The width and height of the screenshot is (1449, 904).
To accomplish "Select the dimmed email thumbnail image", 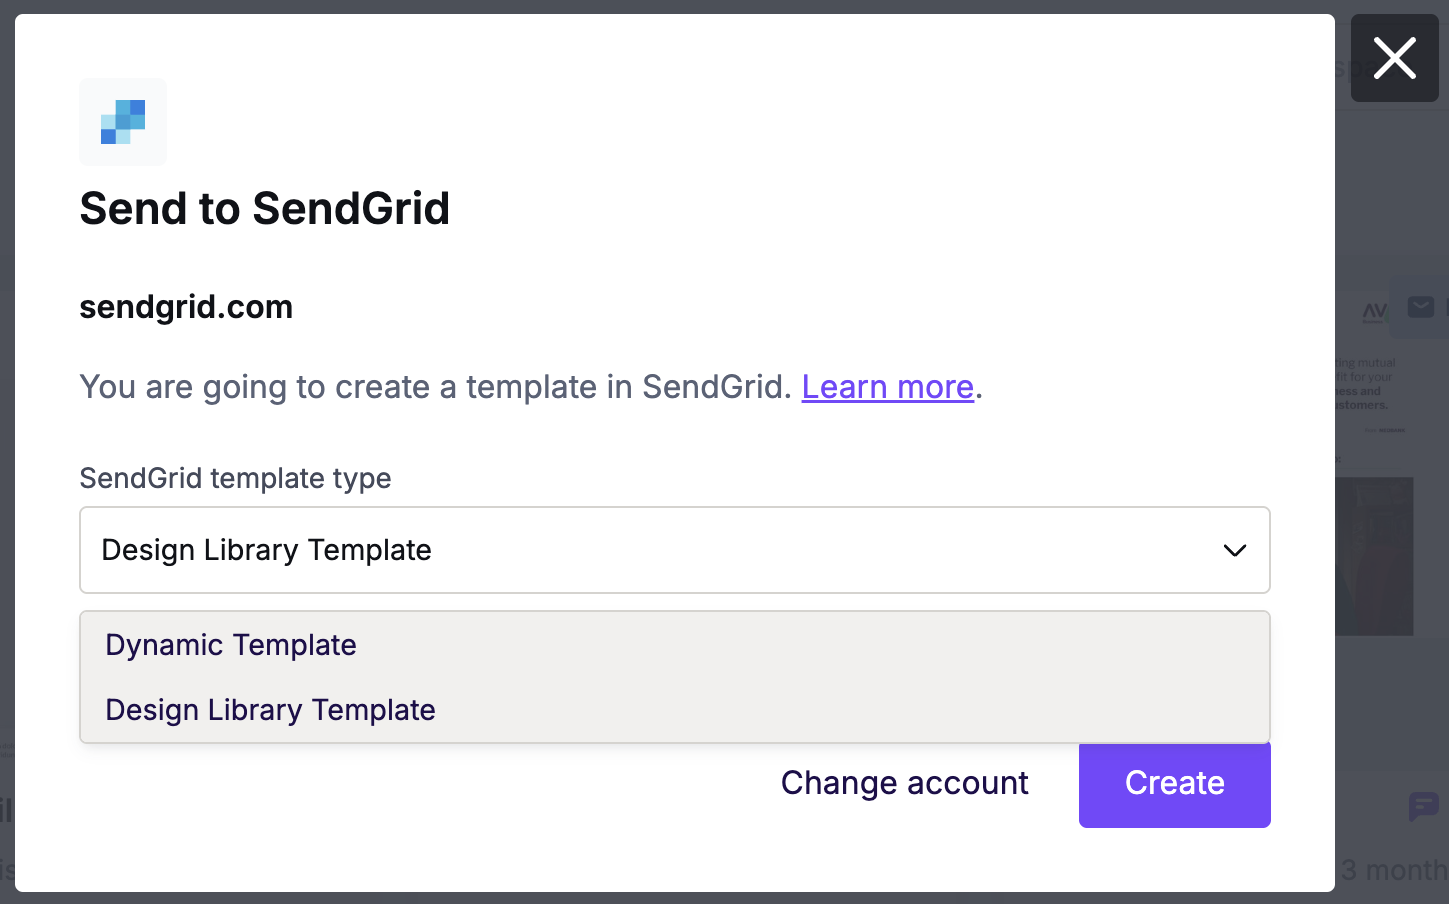I will coord(1374,556).
